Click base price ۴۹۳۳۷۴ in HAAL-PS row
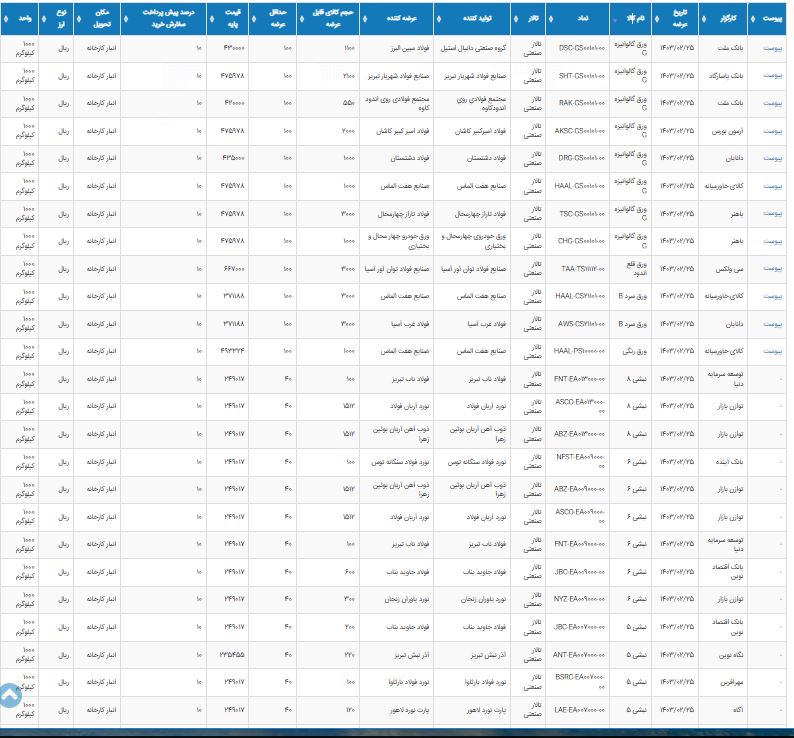The width and height of the screenshot is (794, 738). pos(233,352)
